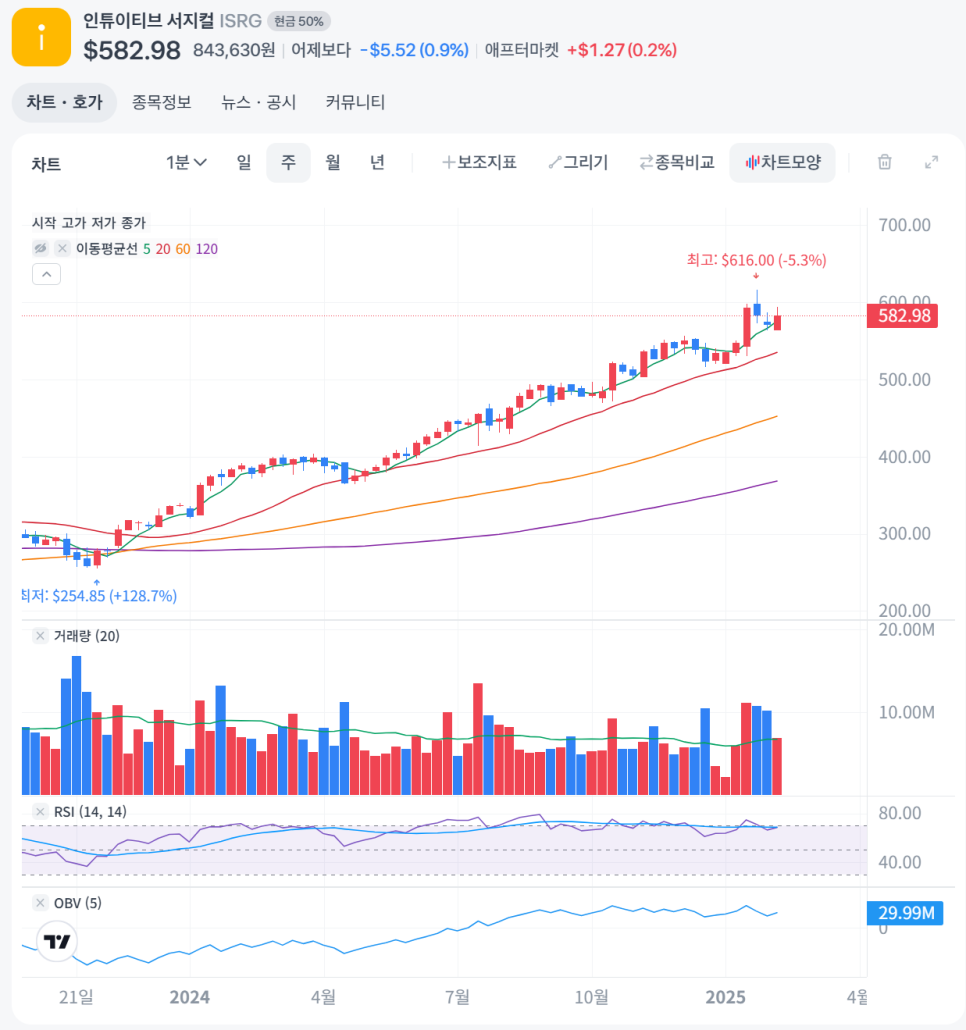
Task: Close the OBV (5) indicator
Action: pyautogui.click(x=40, y=903)
